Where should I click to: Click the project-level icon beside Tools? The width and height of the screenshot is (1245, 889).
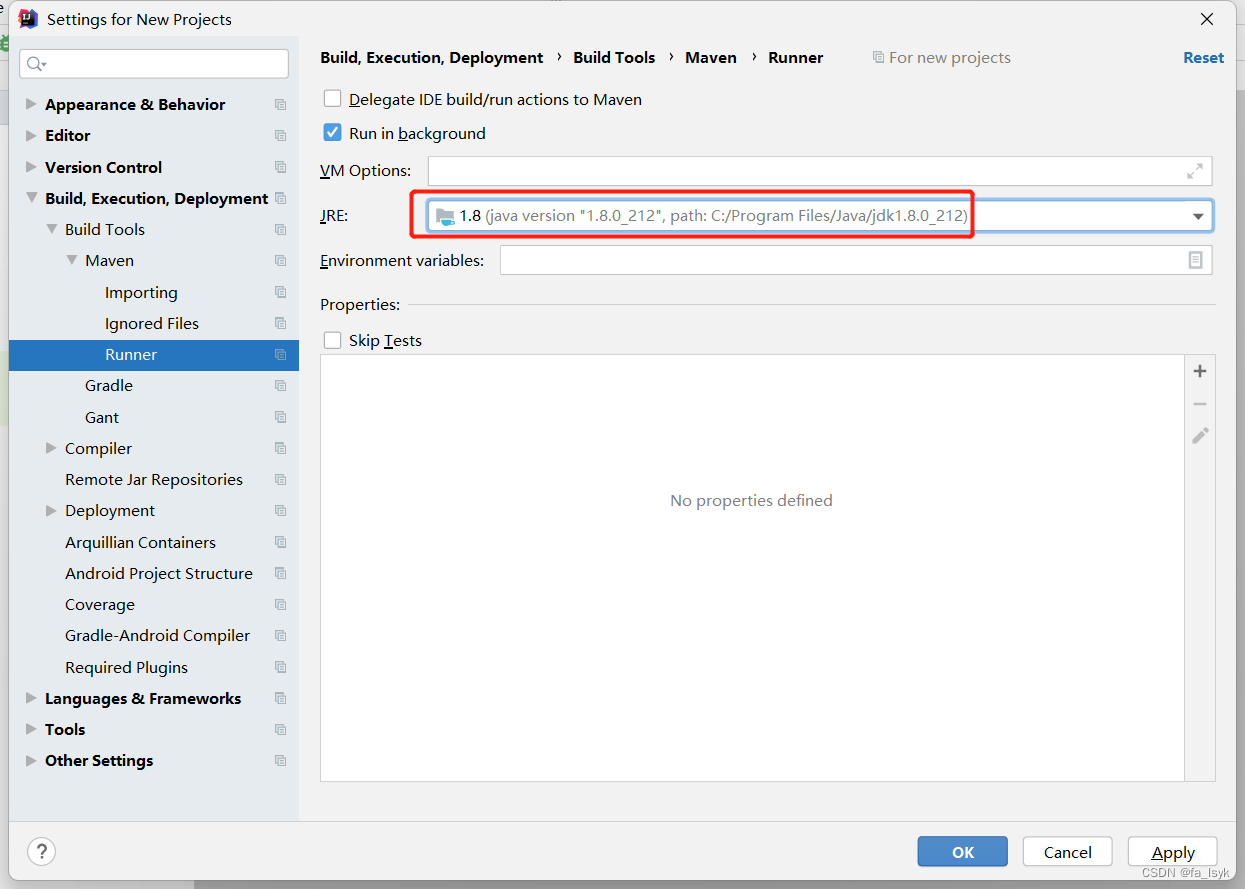280,730
